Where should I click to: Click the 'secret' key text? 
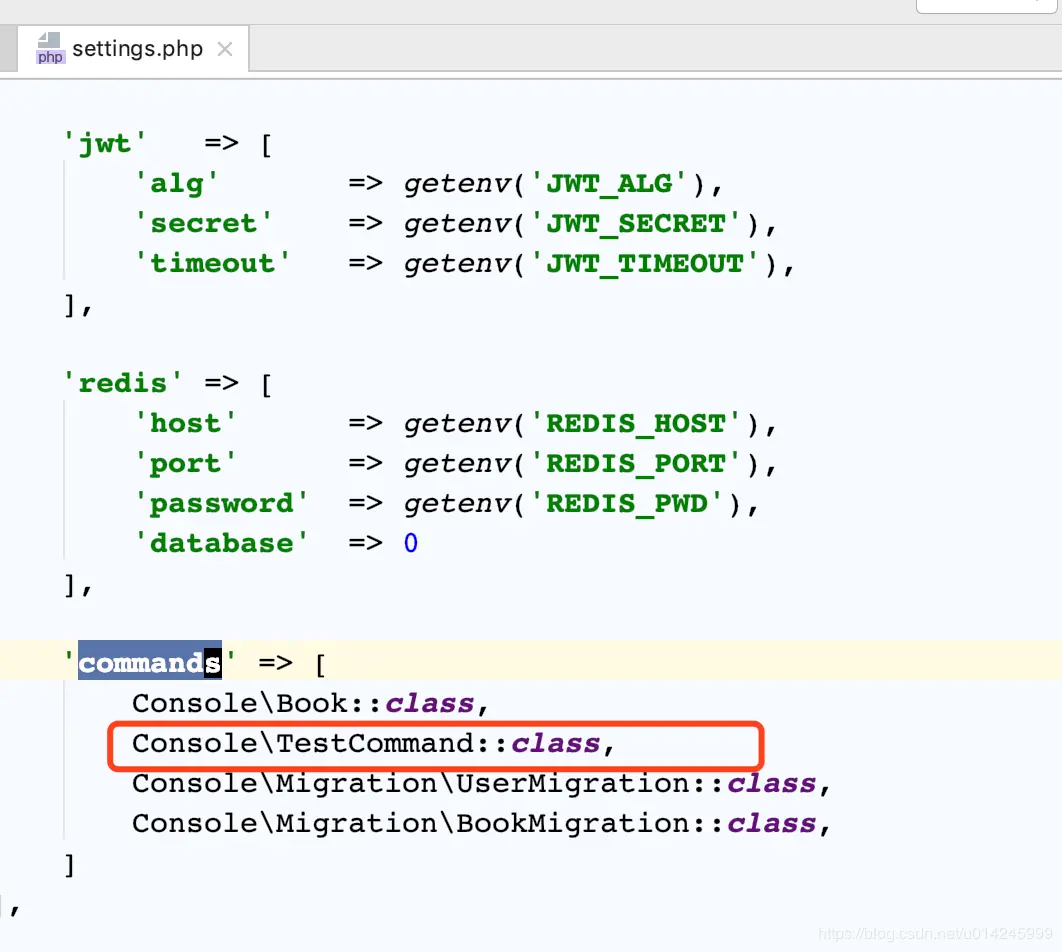click(203, 223)
